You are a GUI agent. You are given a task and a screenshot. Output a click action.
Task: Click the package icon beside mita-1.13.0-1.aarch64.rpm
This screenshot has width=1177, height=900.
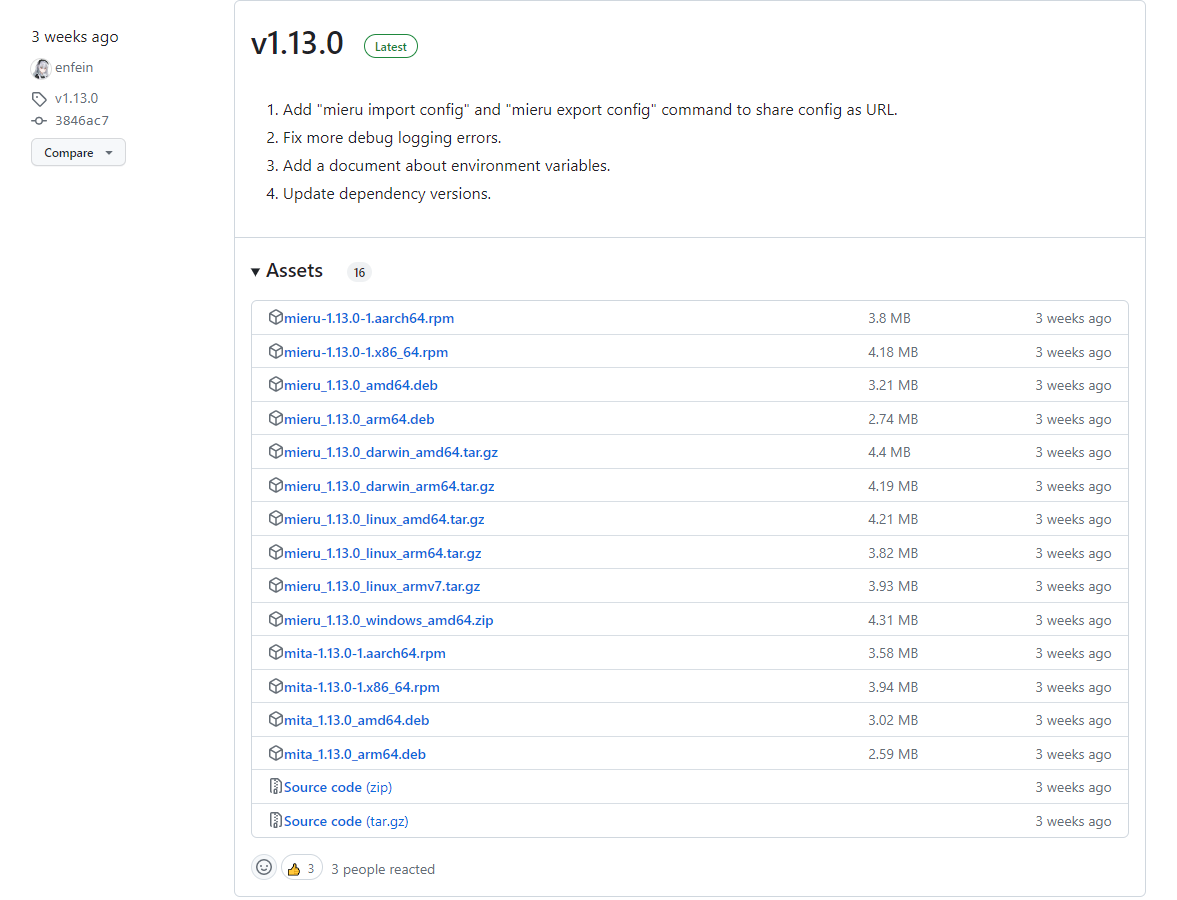click(x=275, y=652)
